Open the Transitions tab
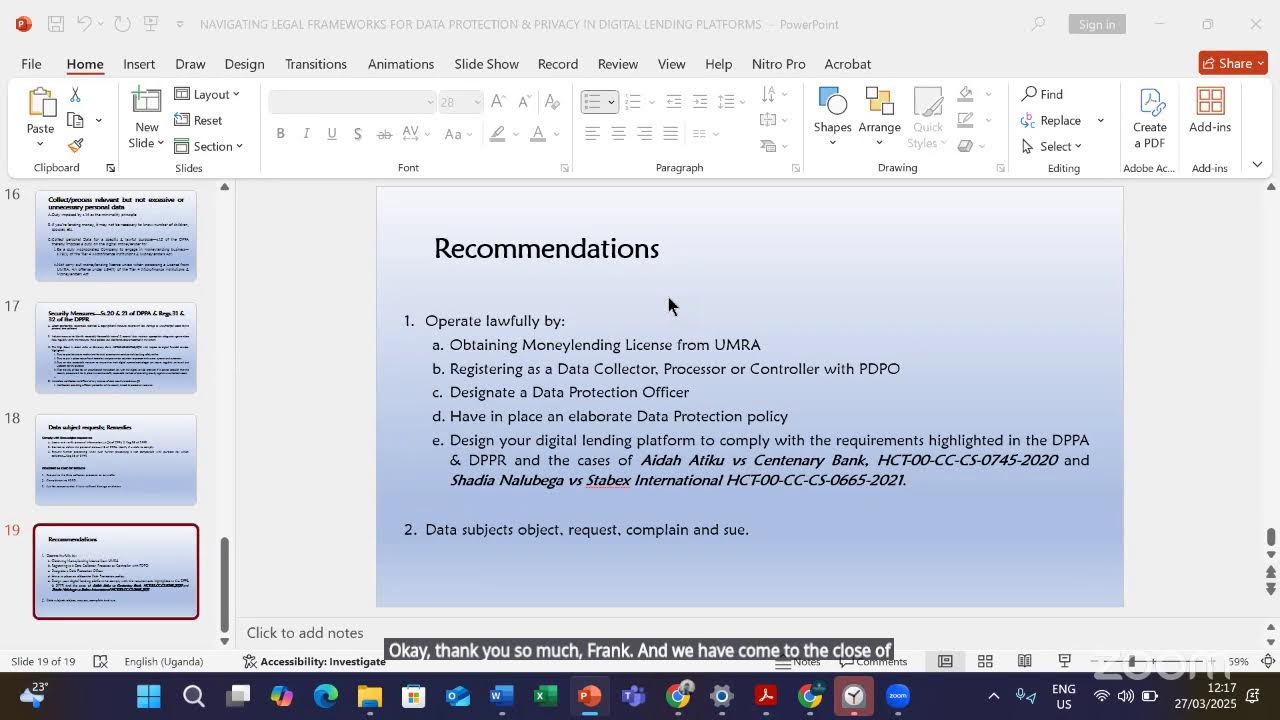 [x=316, y=64]
